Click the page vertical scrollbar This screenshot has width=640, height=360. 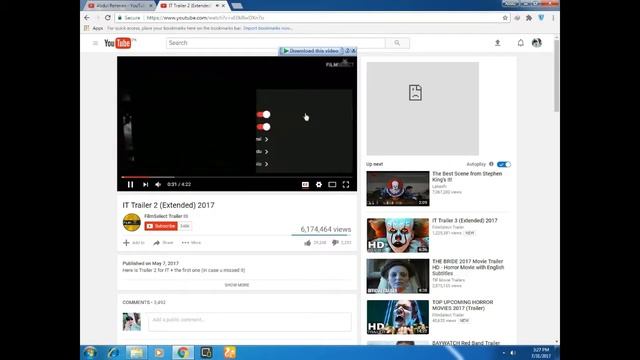[x=556, y=76]
